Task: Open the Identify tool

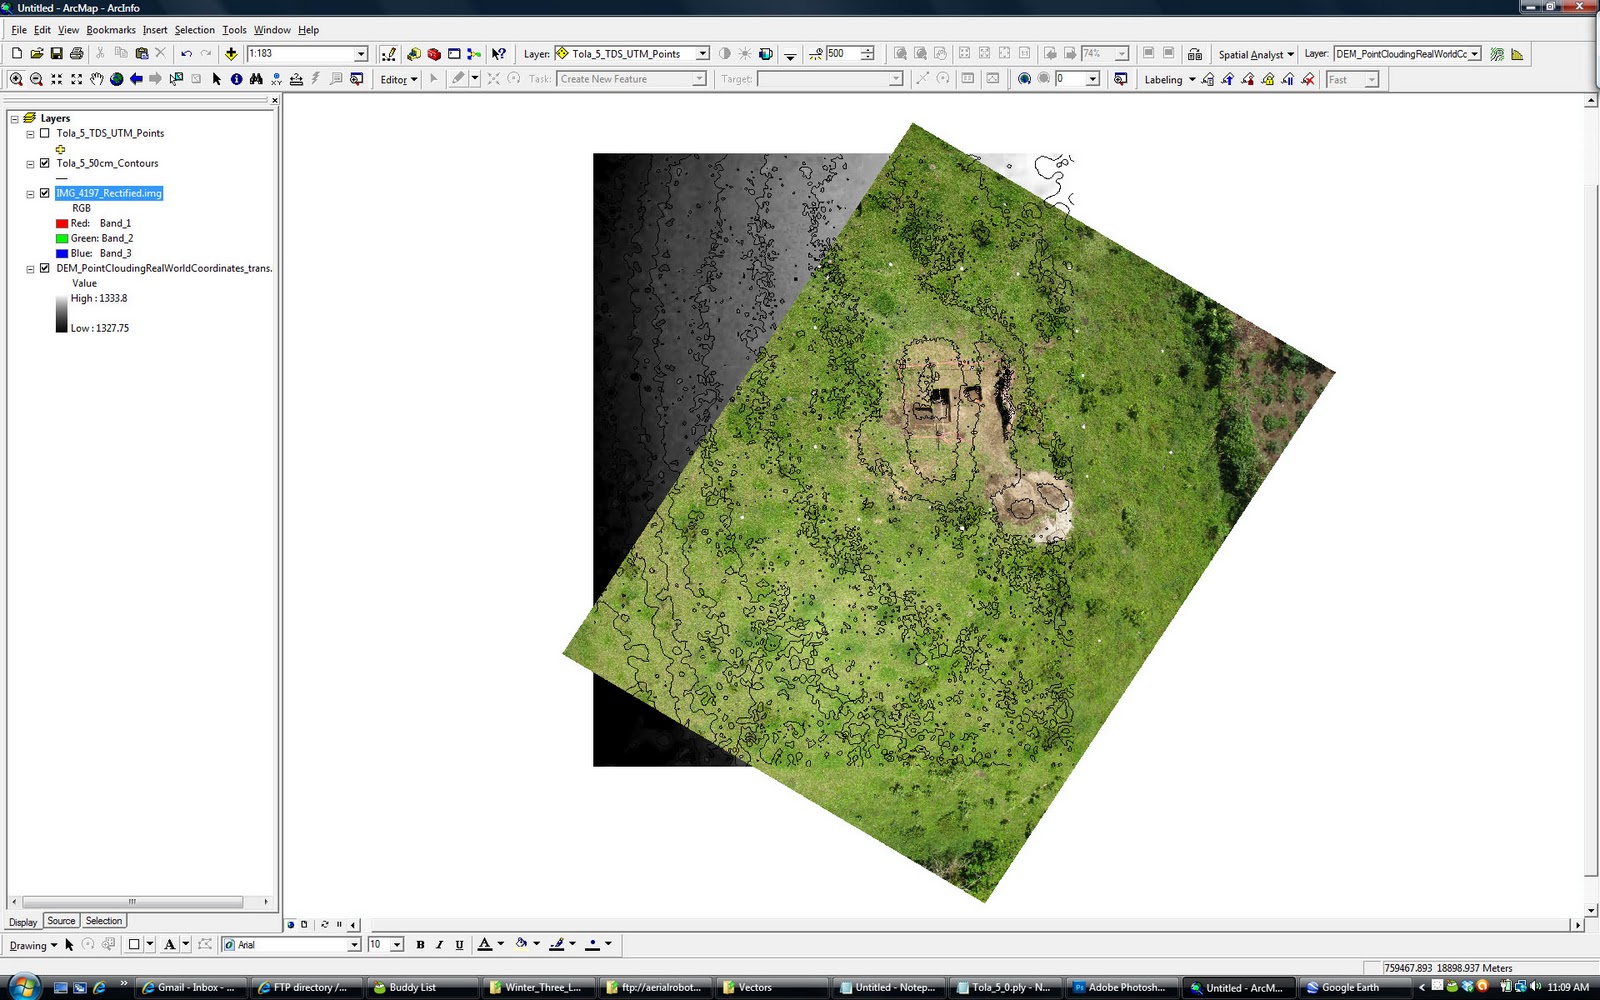Action: 236,80
